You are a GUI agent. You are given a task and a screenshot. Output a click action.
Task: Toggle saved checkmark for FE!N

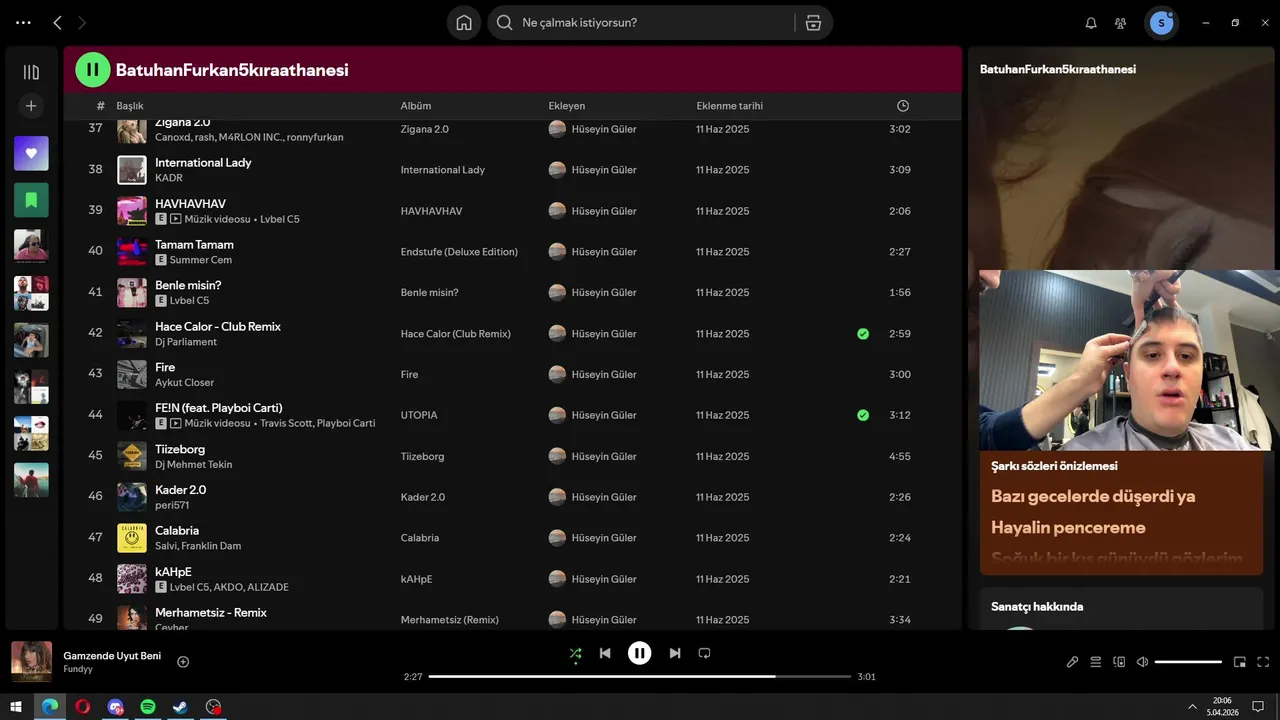pos(863,415)
